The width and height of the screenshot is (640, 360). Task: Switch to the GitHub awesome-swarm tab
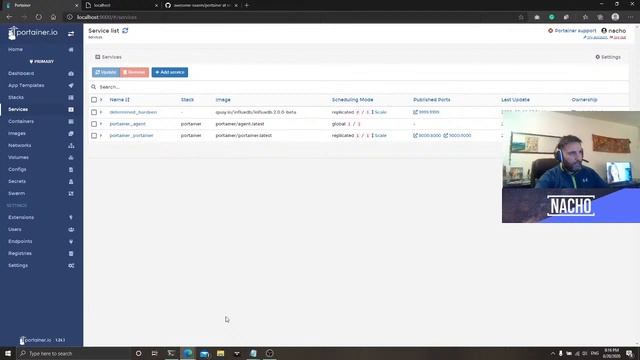[x=201, y=5]
